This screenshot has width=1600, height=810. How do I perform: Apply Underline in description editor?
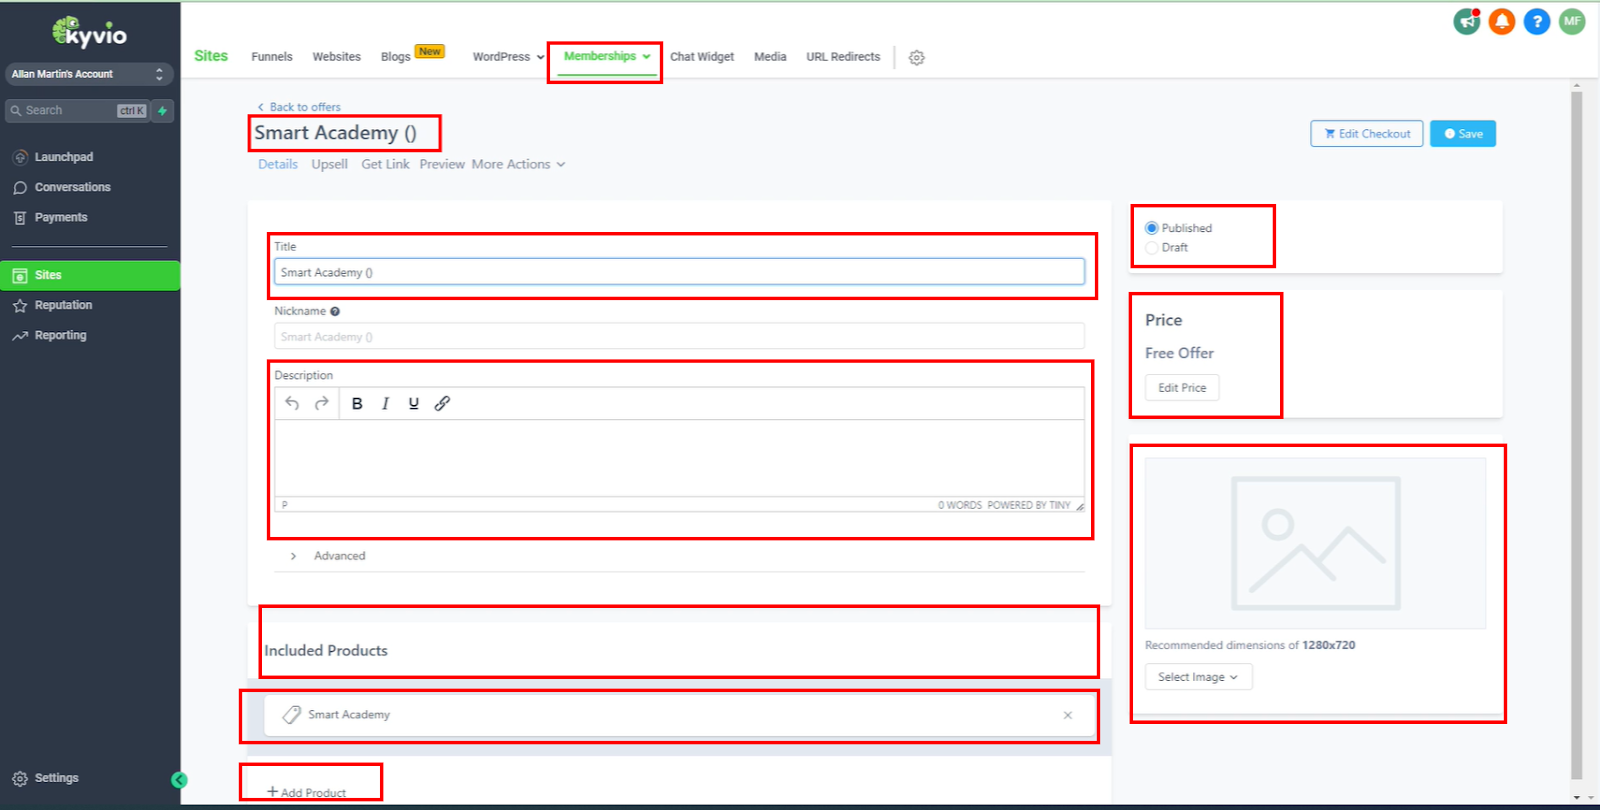[413, 403]
